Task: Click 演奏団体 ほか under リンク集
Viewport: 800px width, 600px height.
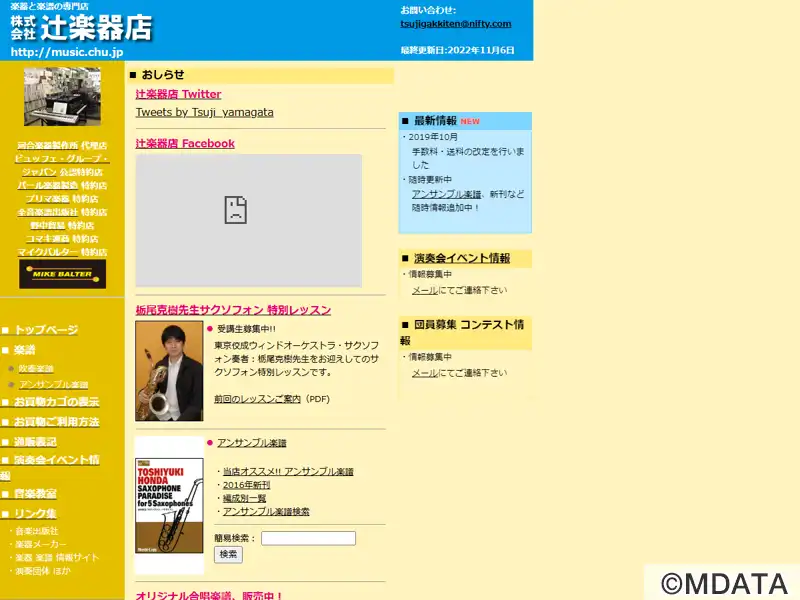Action: click(x=43, y=571)
